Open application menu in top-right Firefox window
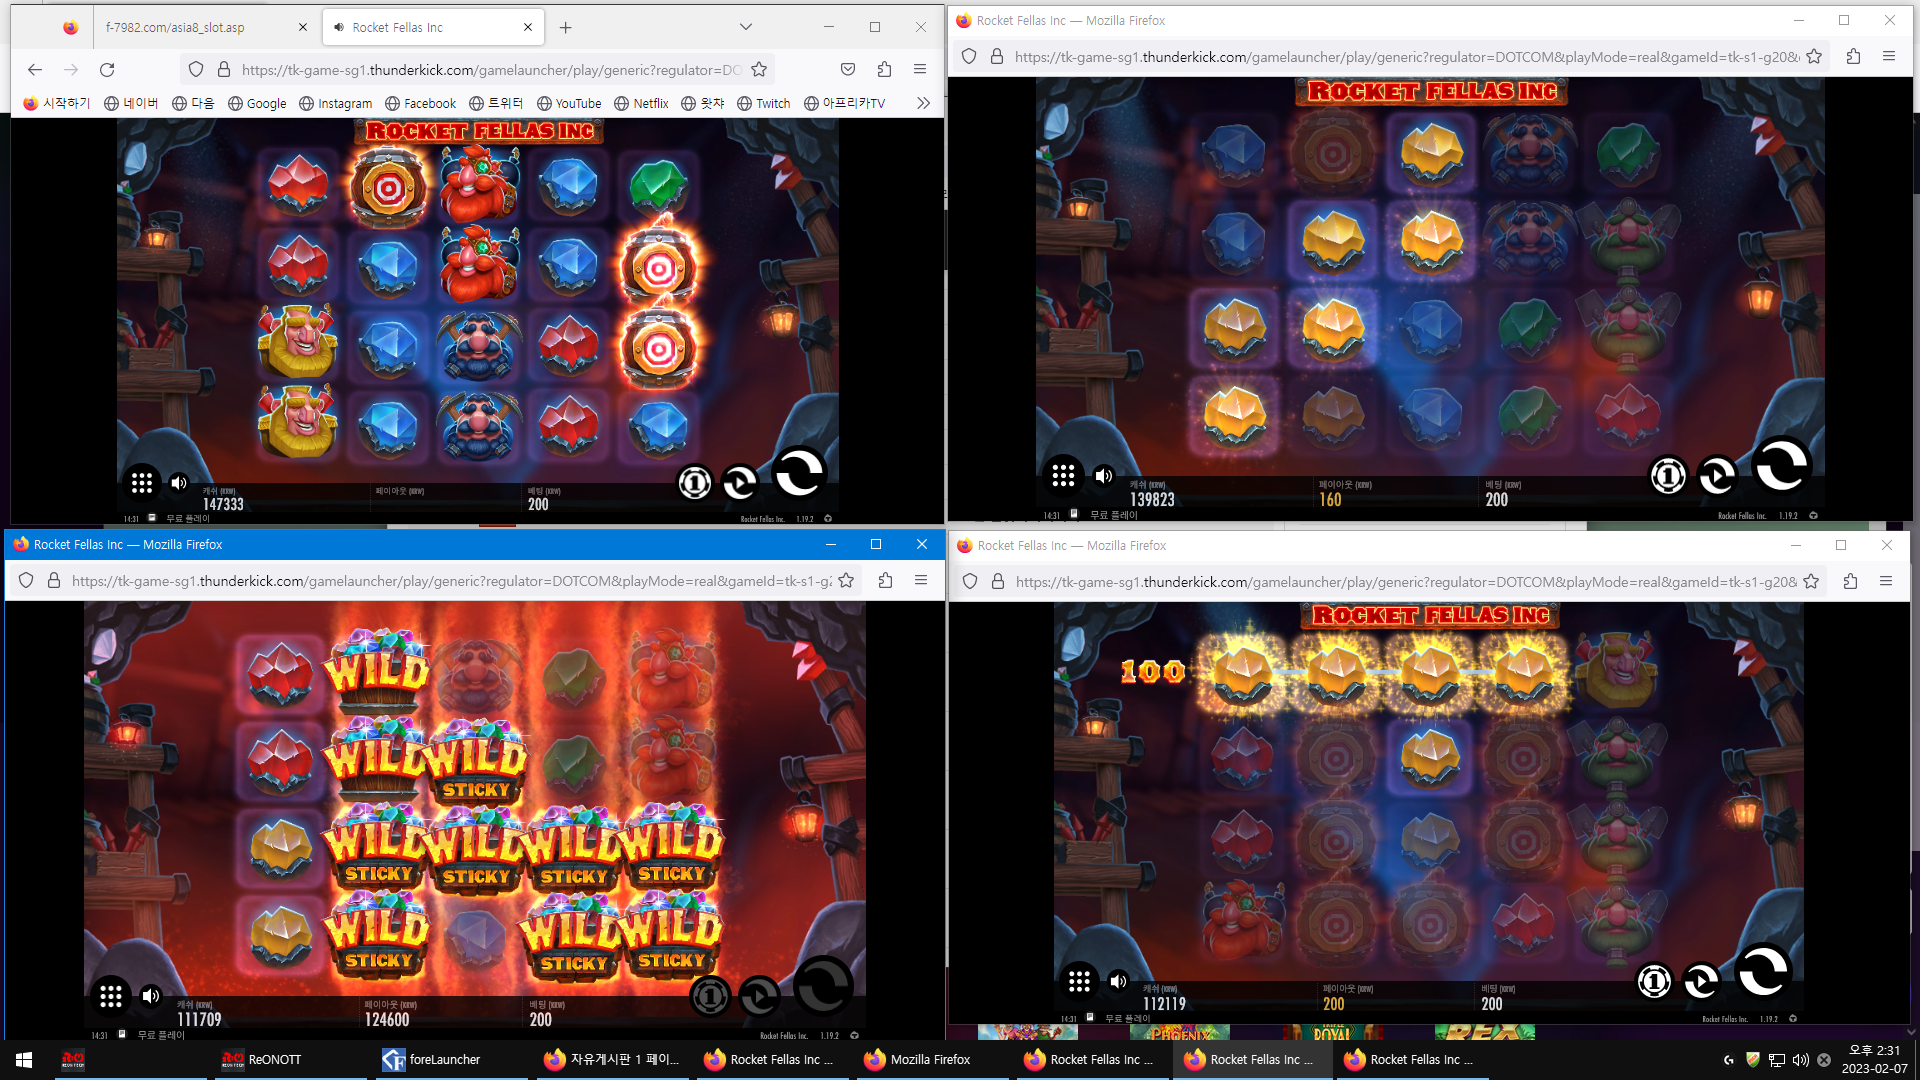 click(1889, 56)
